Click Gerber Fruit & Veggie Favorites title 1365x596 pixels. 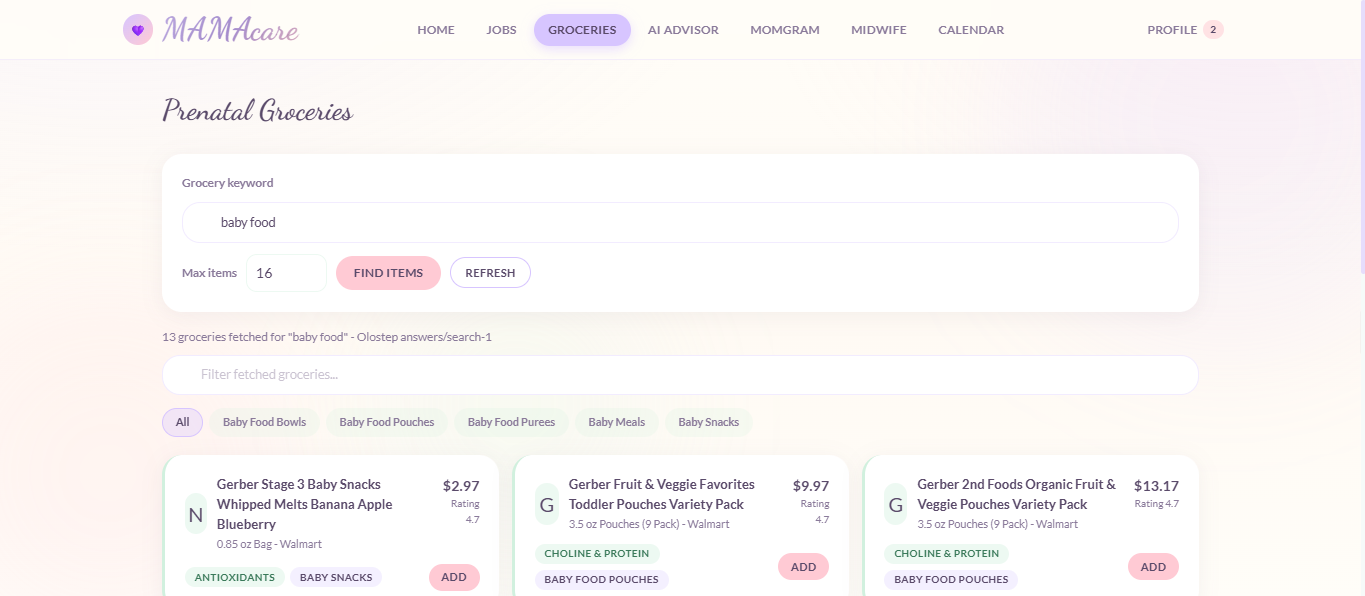(662, 494)
